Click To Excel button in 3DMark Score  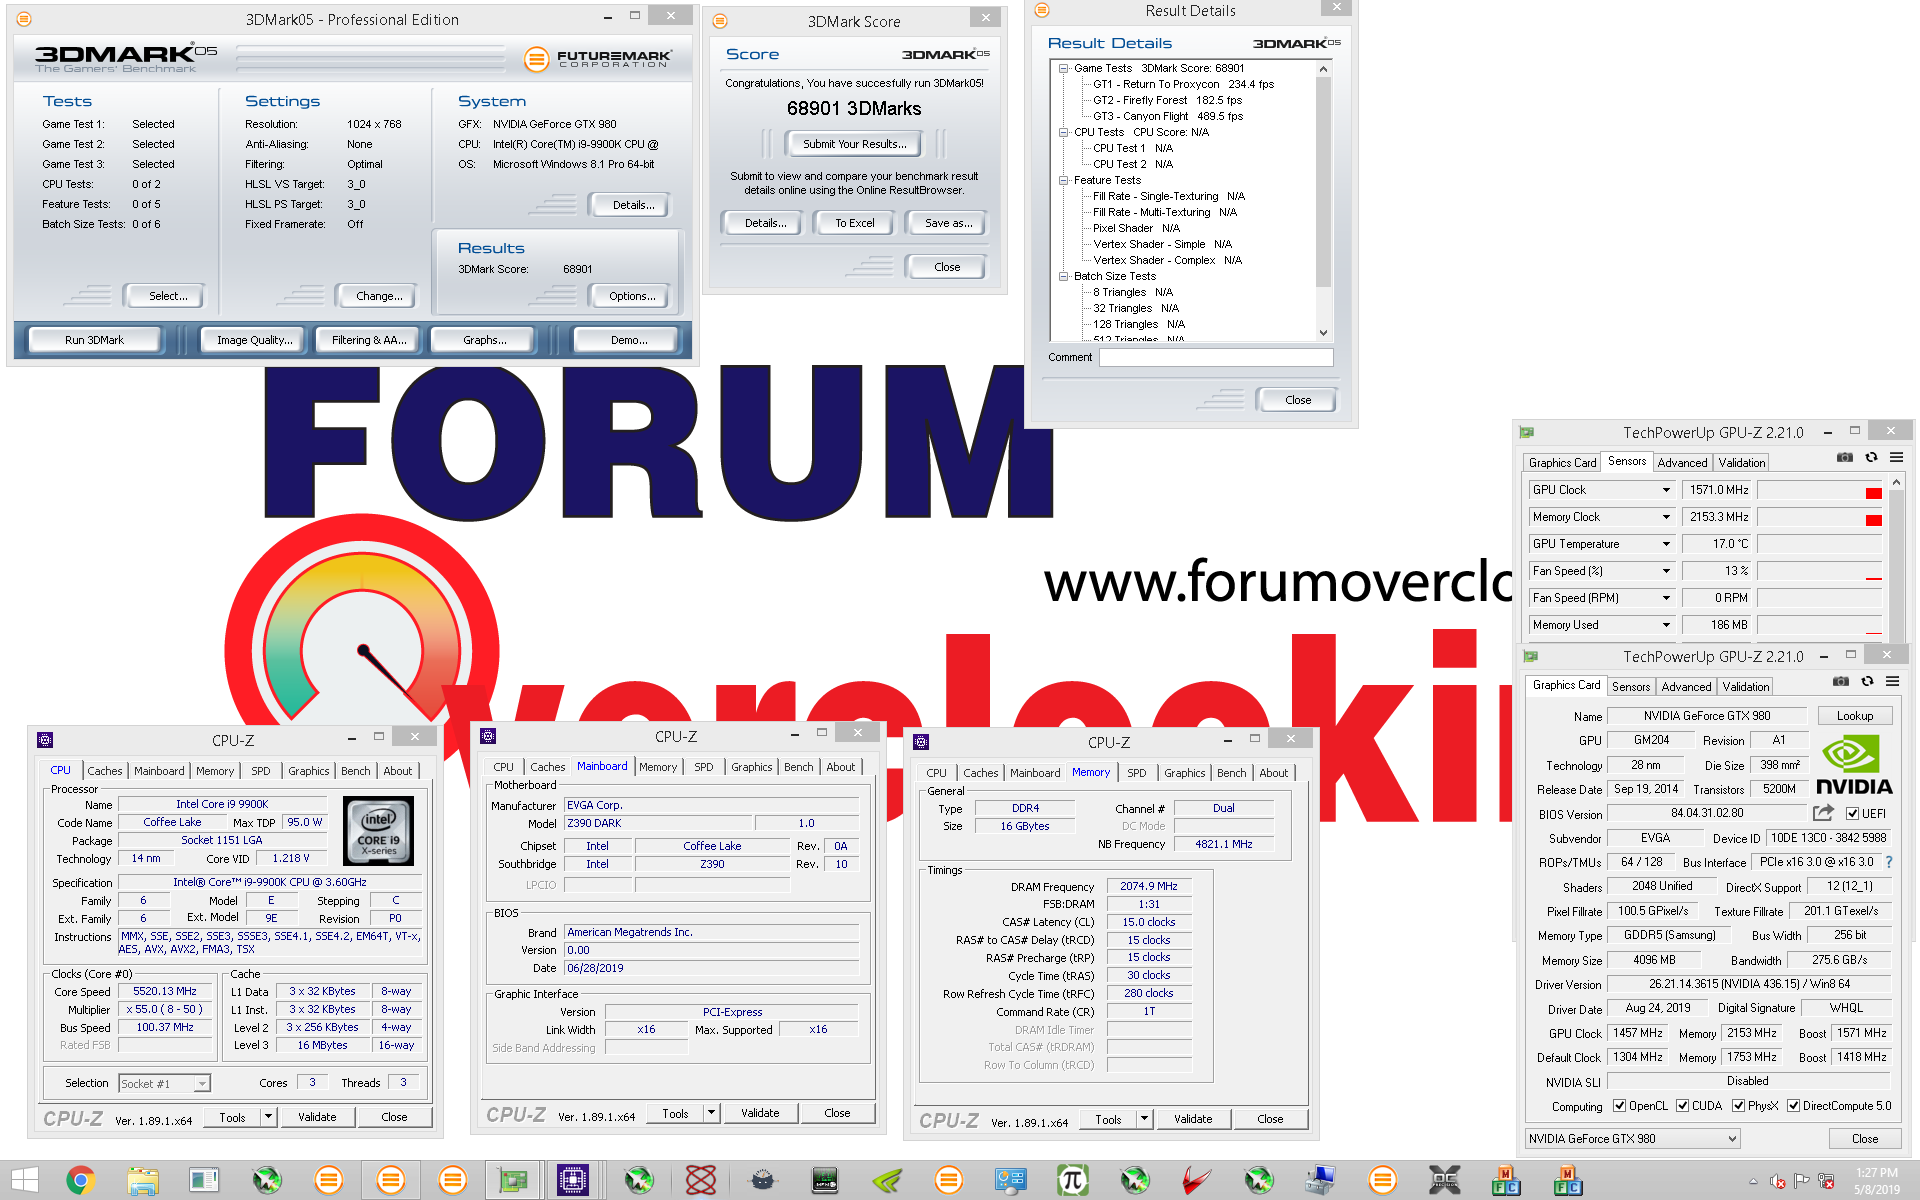[854, 223]
